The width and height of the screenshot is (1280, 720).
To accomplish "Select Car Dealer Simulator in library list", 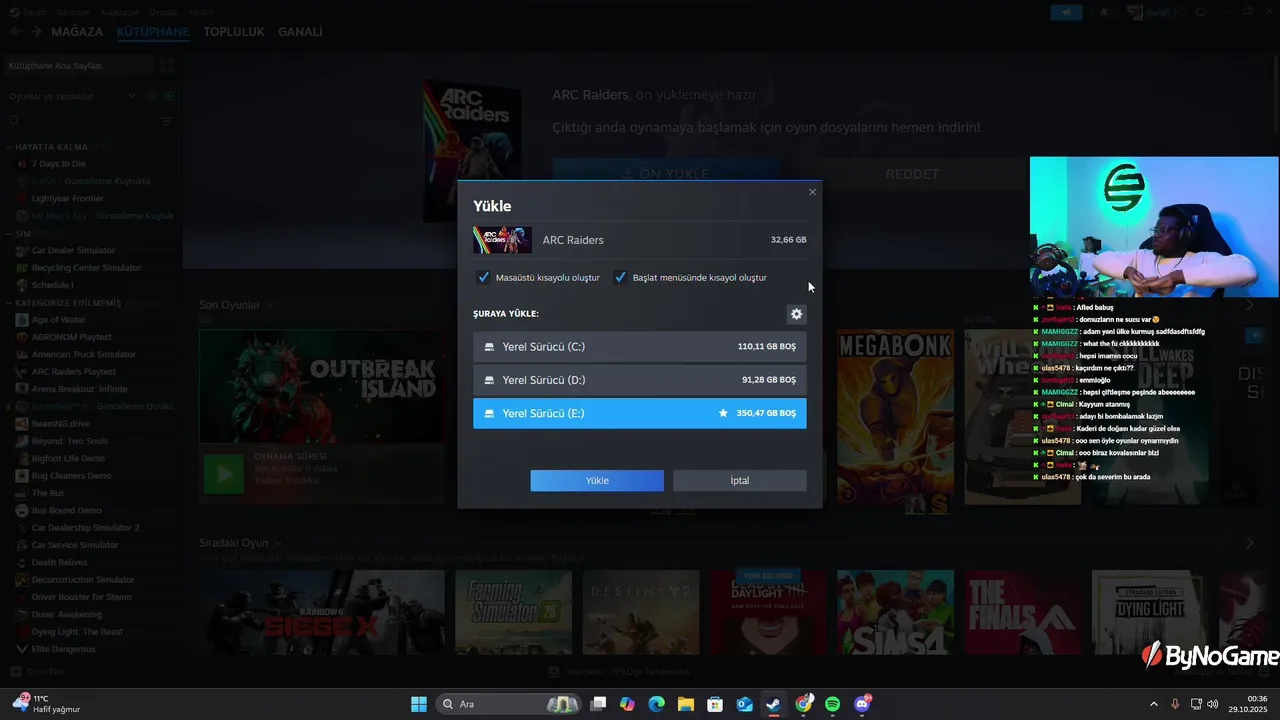I will [x=73, y=250].
